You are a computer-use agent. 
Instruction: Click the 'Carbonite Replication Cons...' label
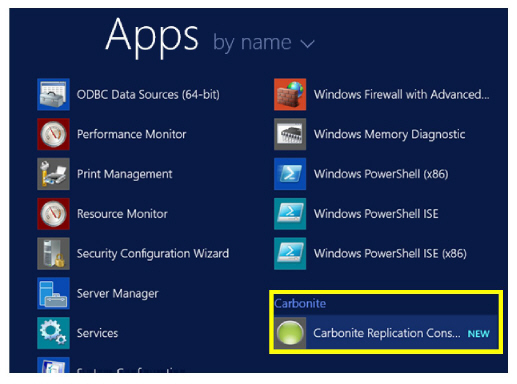click(x=387, y=333)
